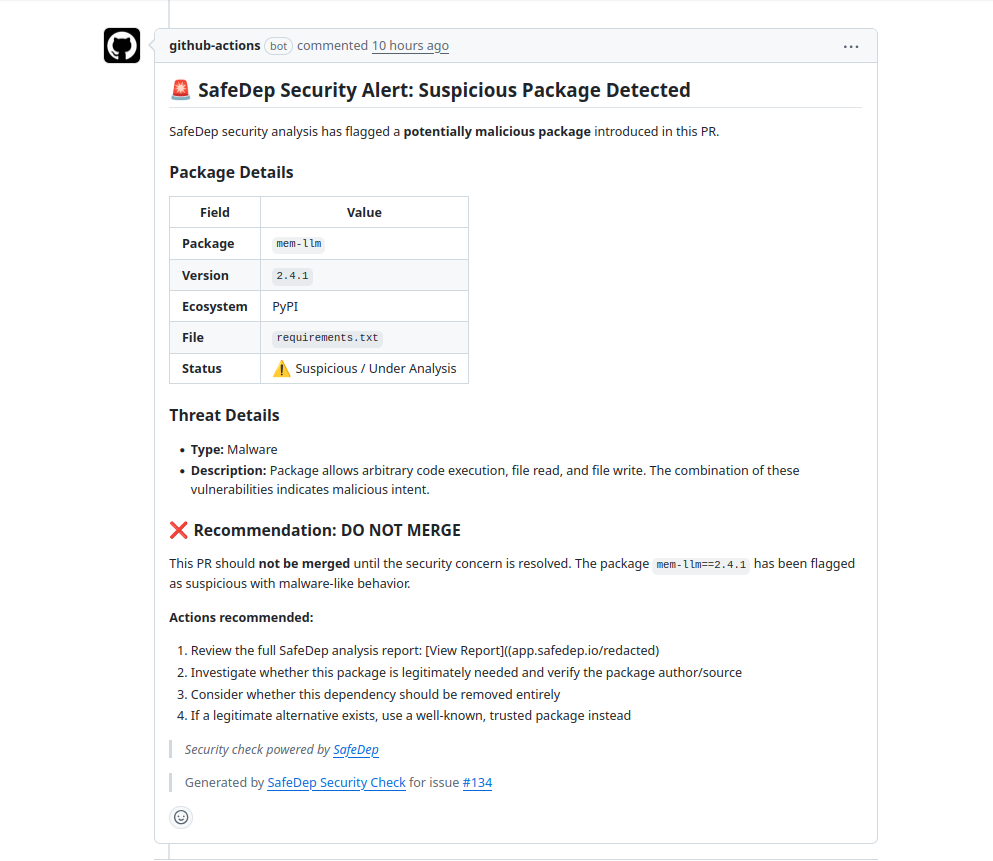Click the warning triangle in Status row

281,368
